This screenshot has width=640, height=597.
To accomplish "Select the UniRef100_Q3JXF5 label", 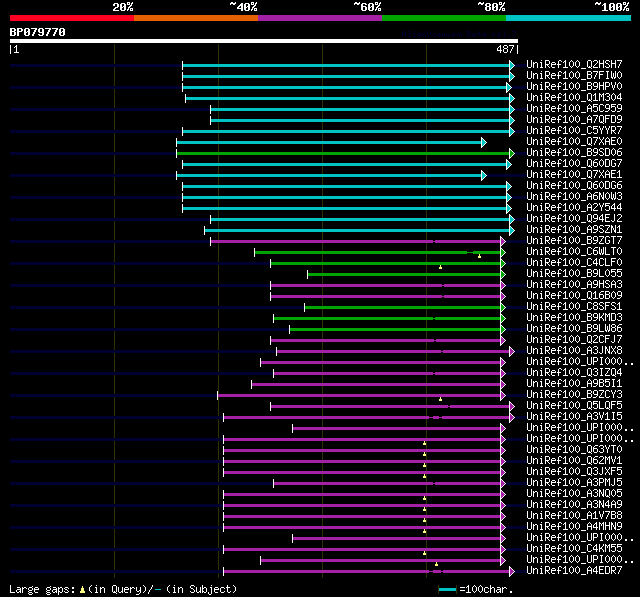I will click(x=574, y=472).
